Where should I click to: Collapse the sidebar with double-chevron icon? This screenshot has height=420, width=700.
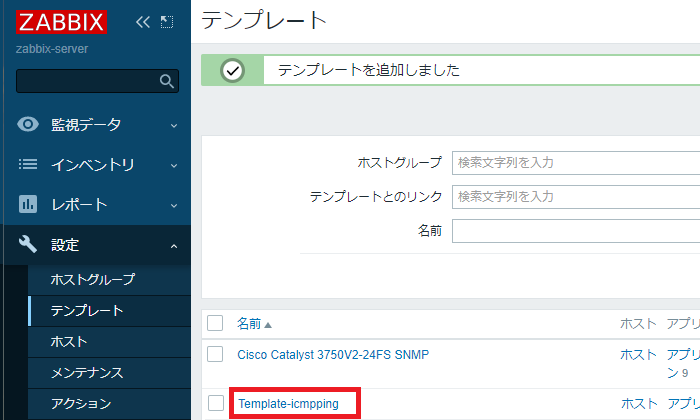(x=143, y=21)
